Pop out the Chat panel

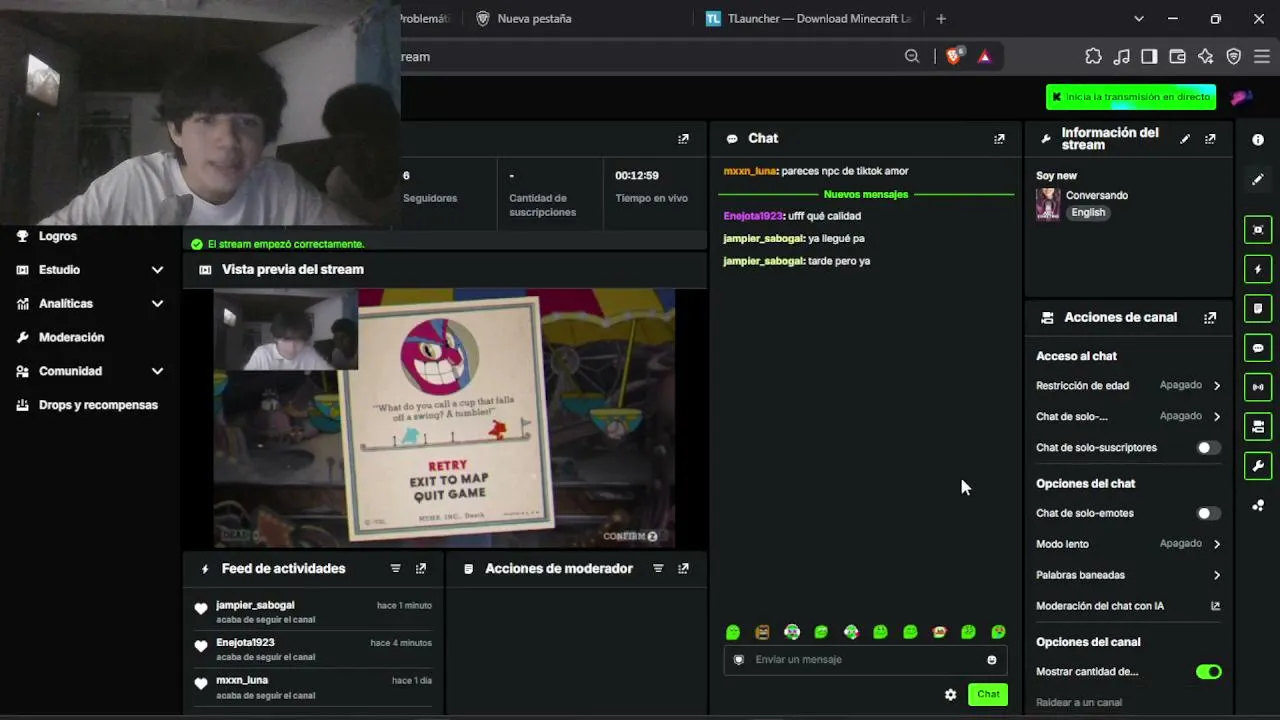click(x=999, y=139)
